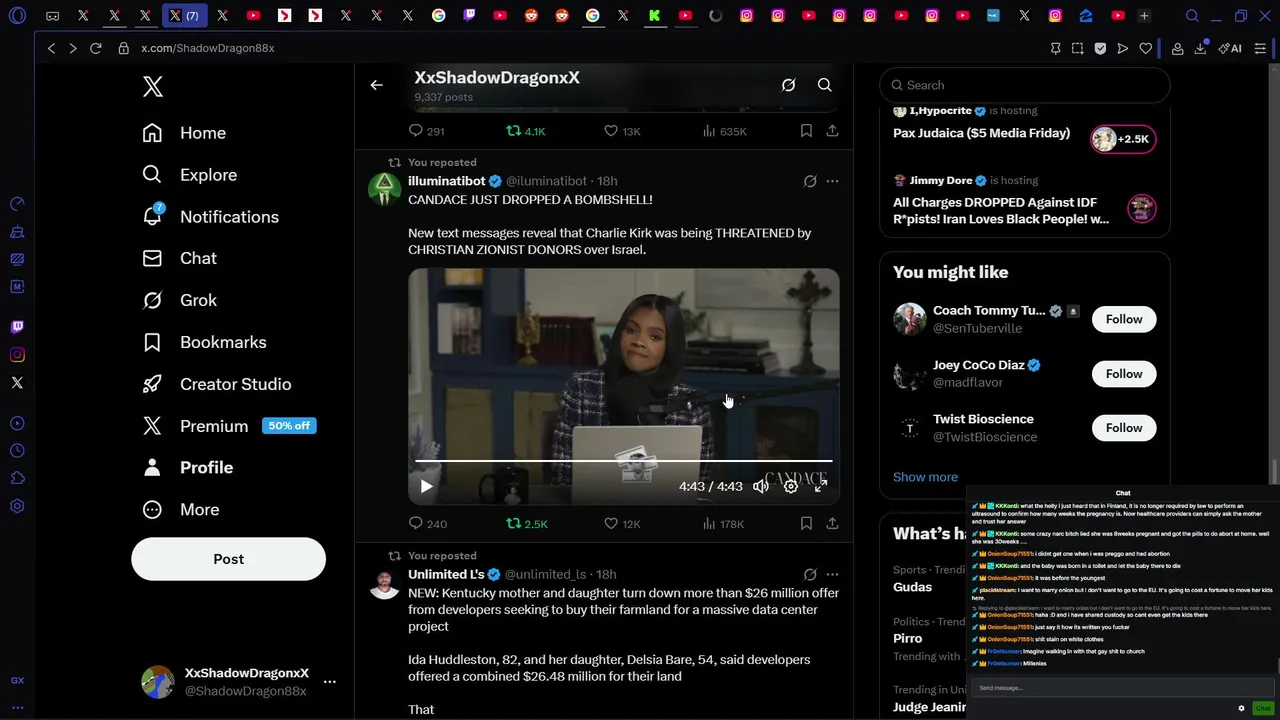Open Unlimited L's profile name
Viewport: 1280px width, 720px height.
[446, 574]
